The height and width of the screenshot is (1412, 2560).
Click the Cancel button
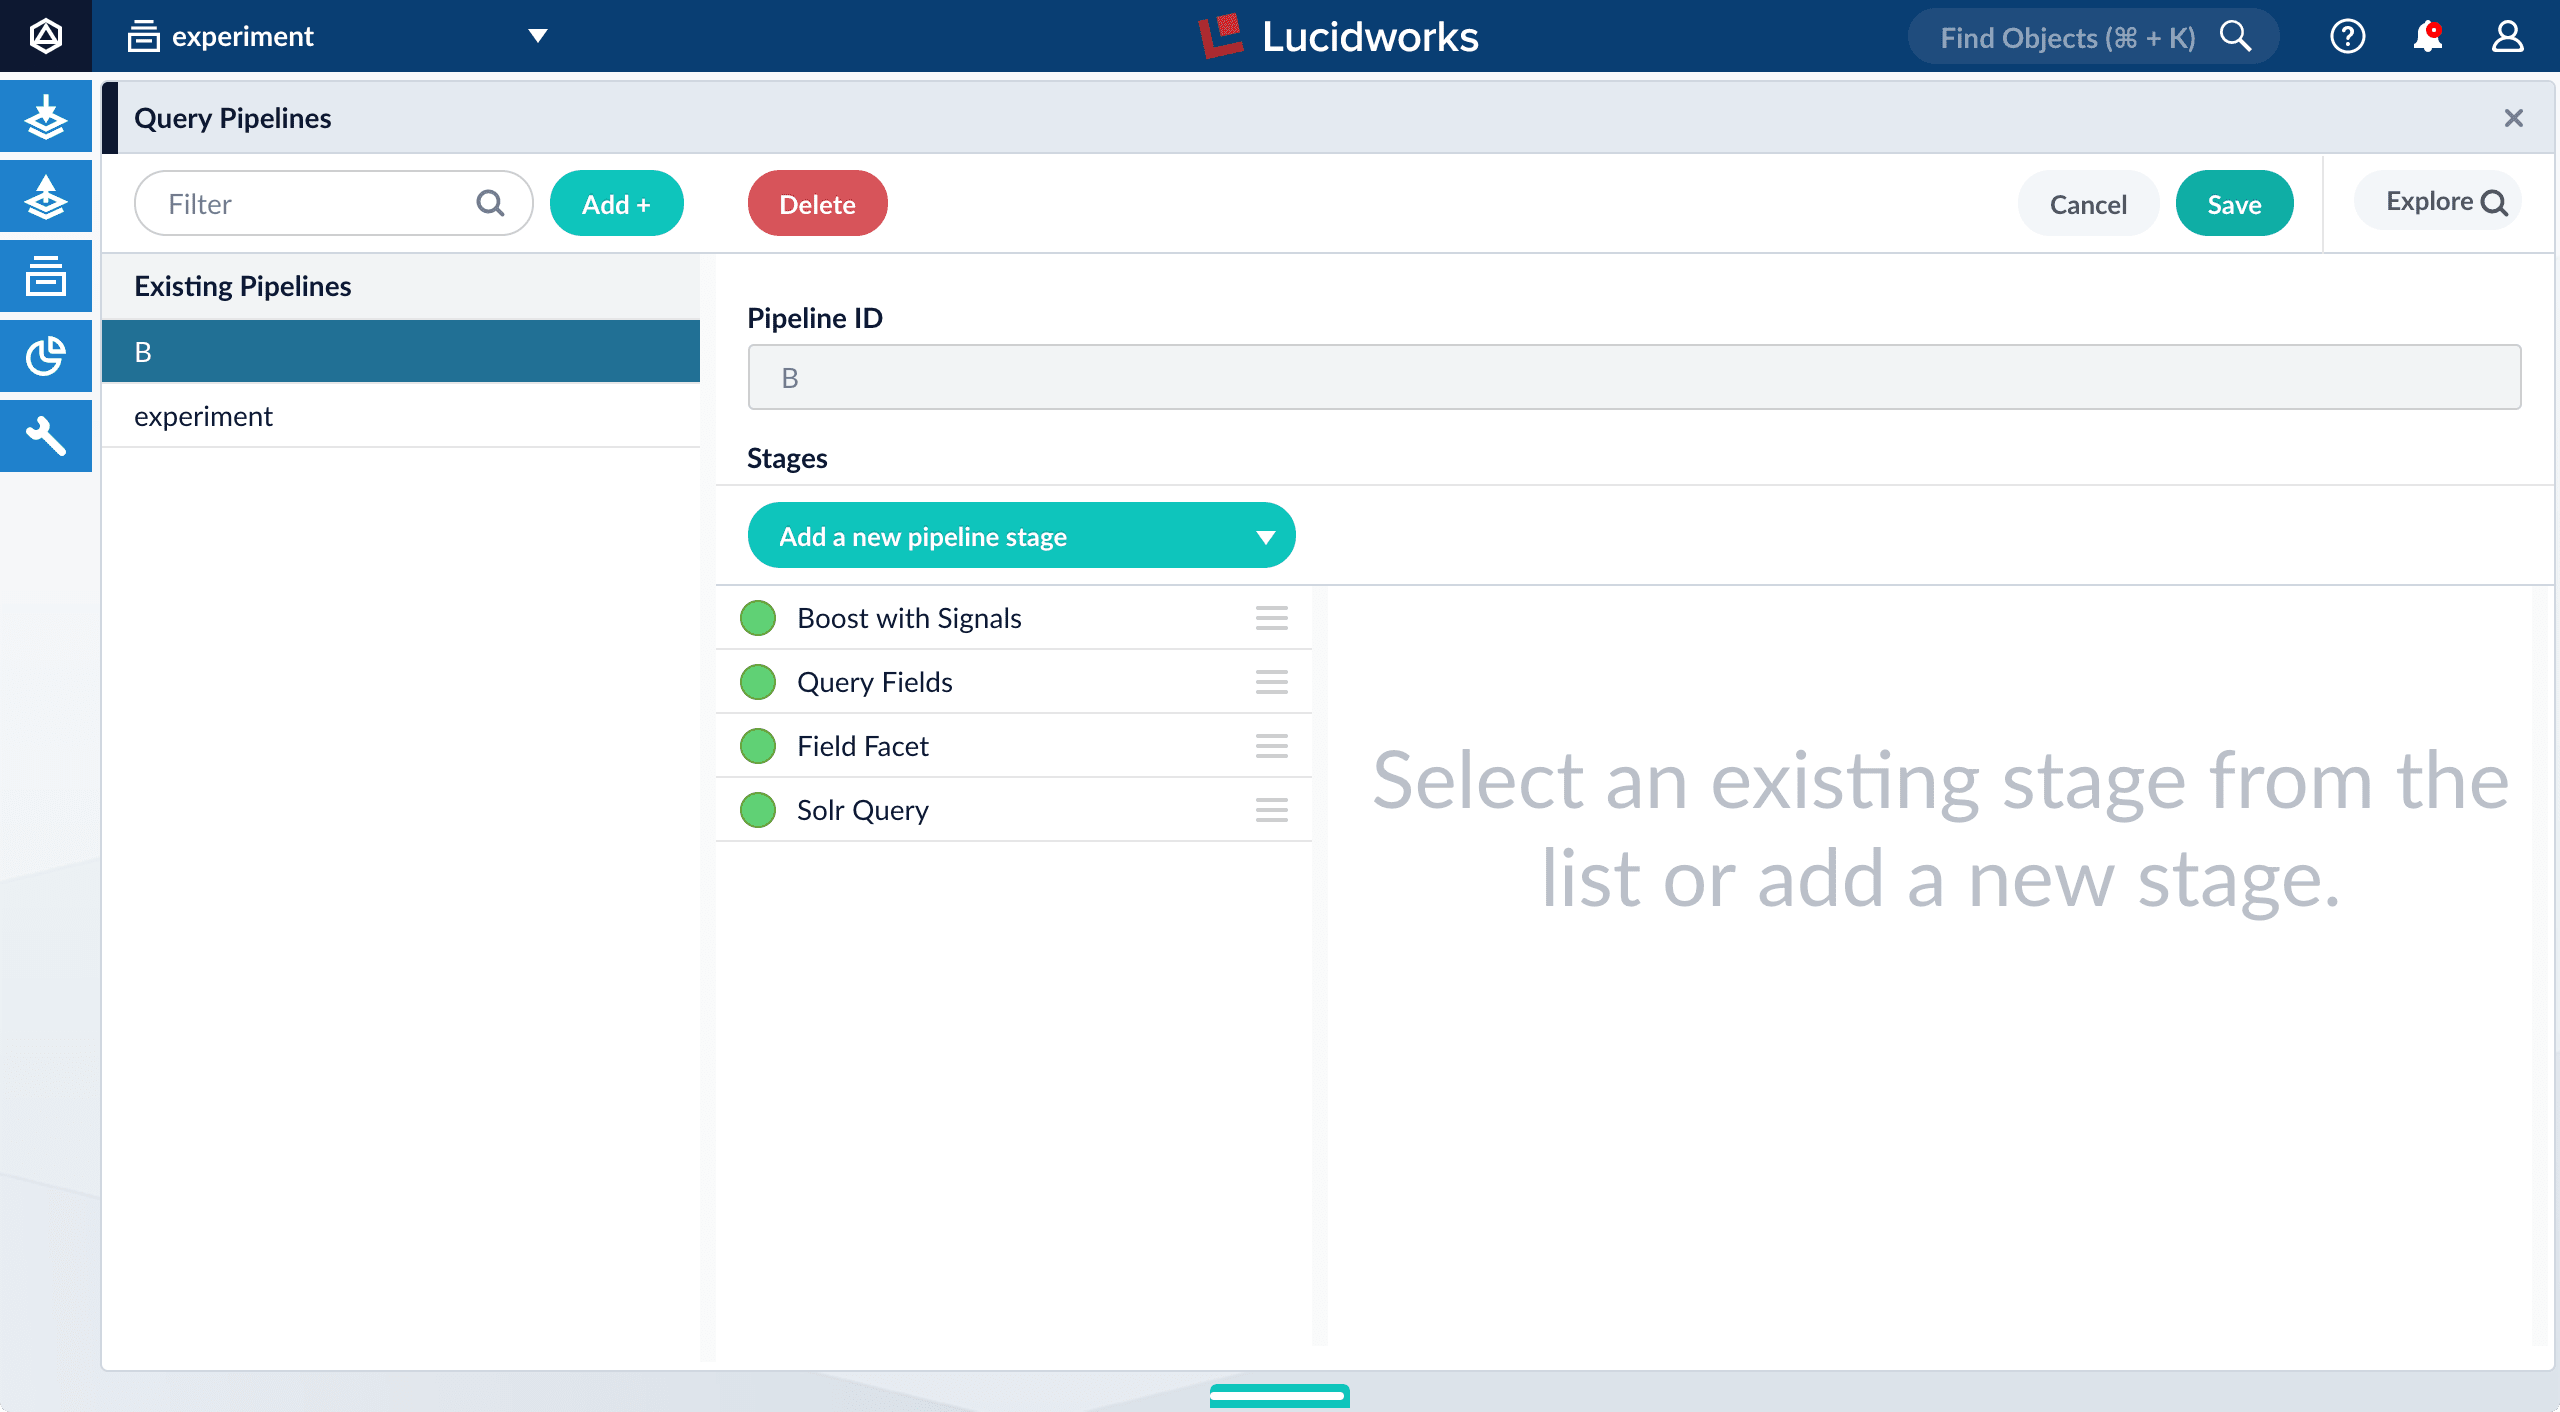(x=2088, y=203)
